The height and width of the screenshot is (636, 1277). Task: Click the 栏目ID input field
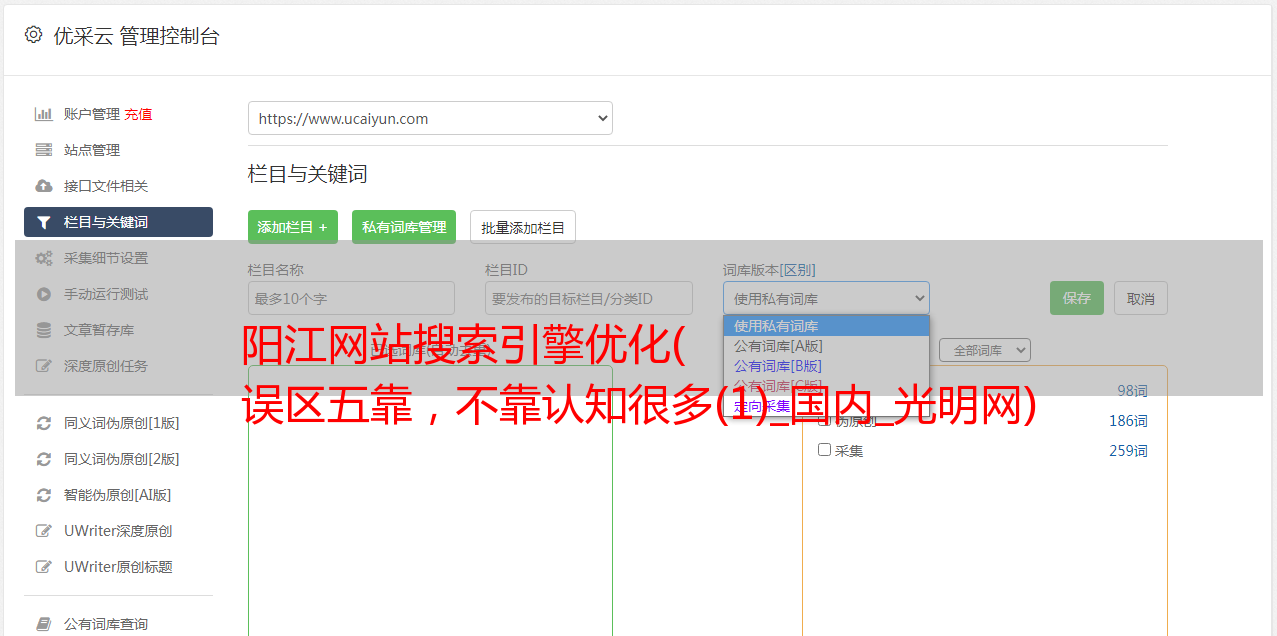tap(589, 298)
